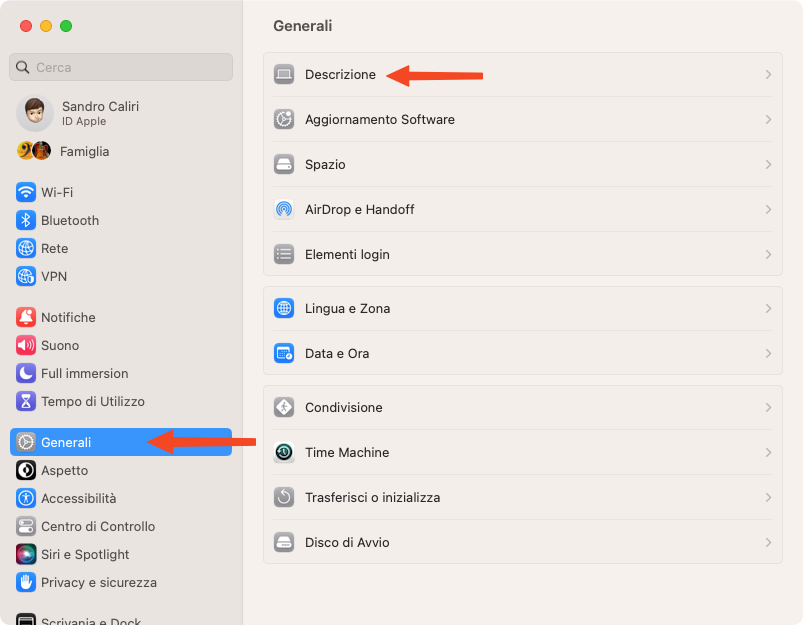The width and height of the screenshot is (803, 625).
Task: Click the AirDrop e Handoff icon
Action: point(284,210)
